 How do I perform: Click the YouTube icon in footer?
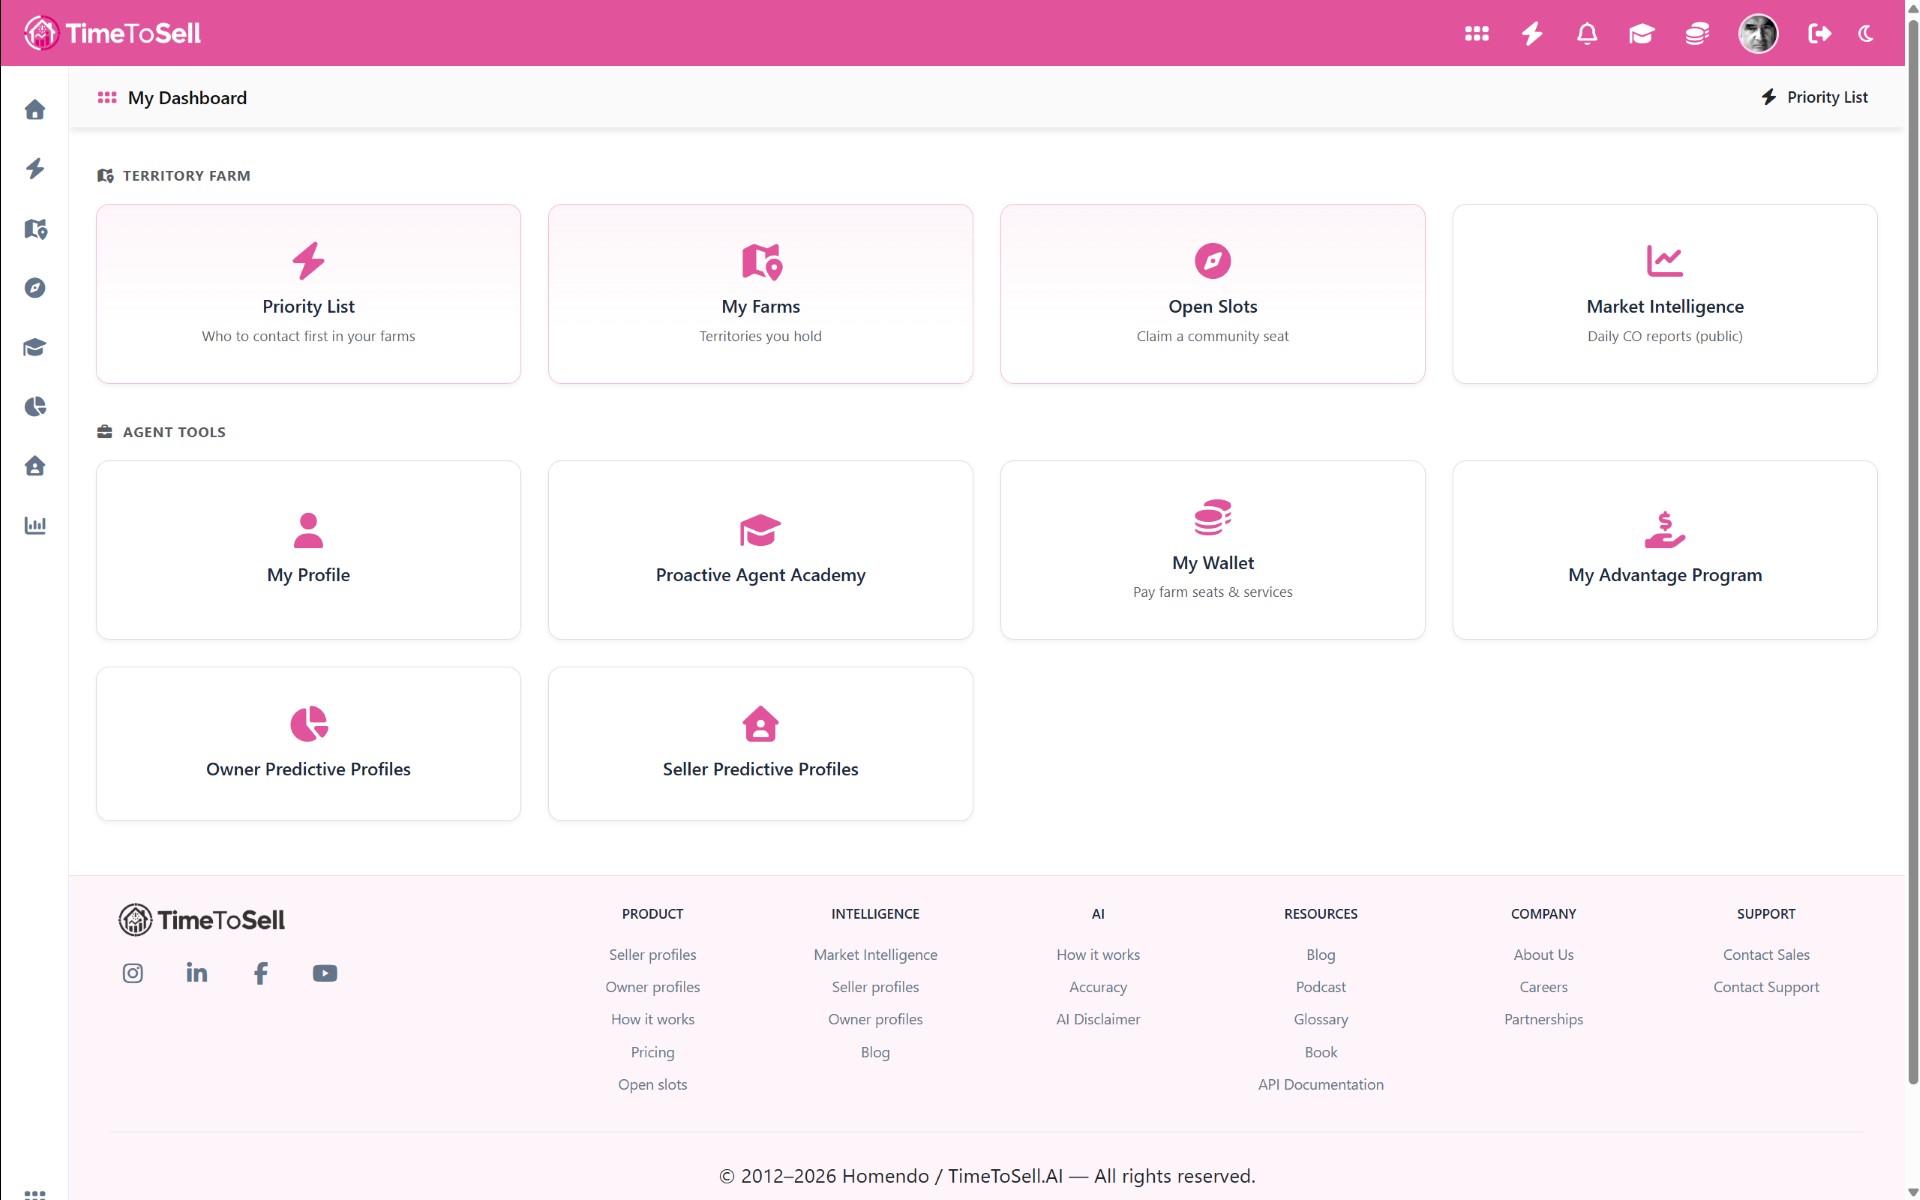(325, 973)
